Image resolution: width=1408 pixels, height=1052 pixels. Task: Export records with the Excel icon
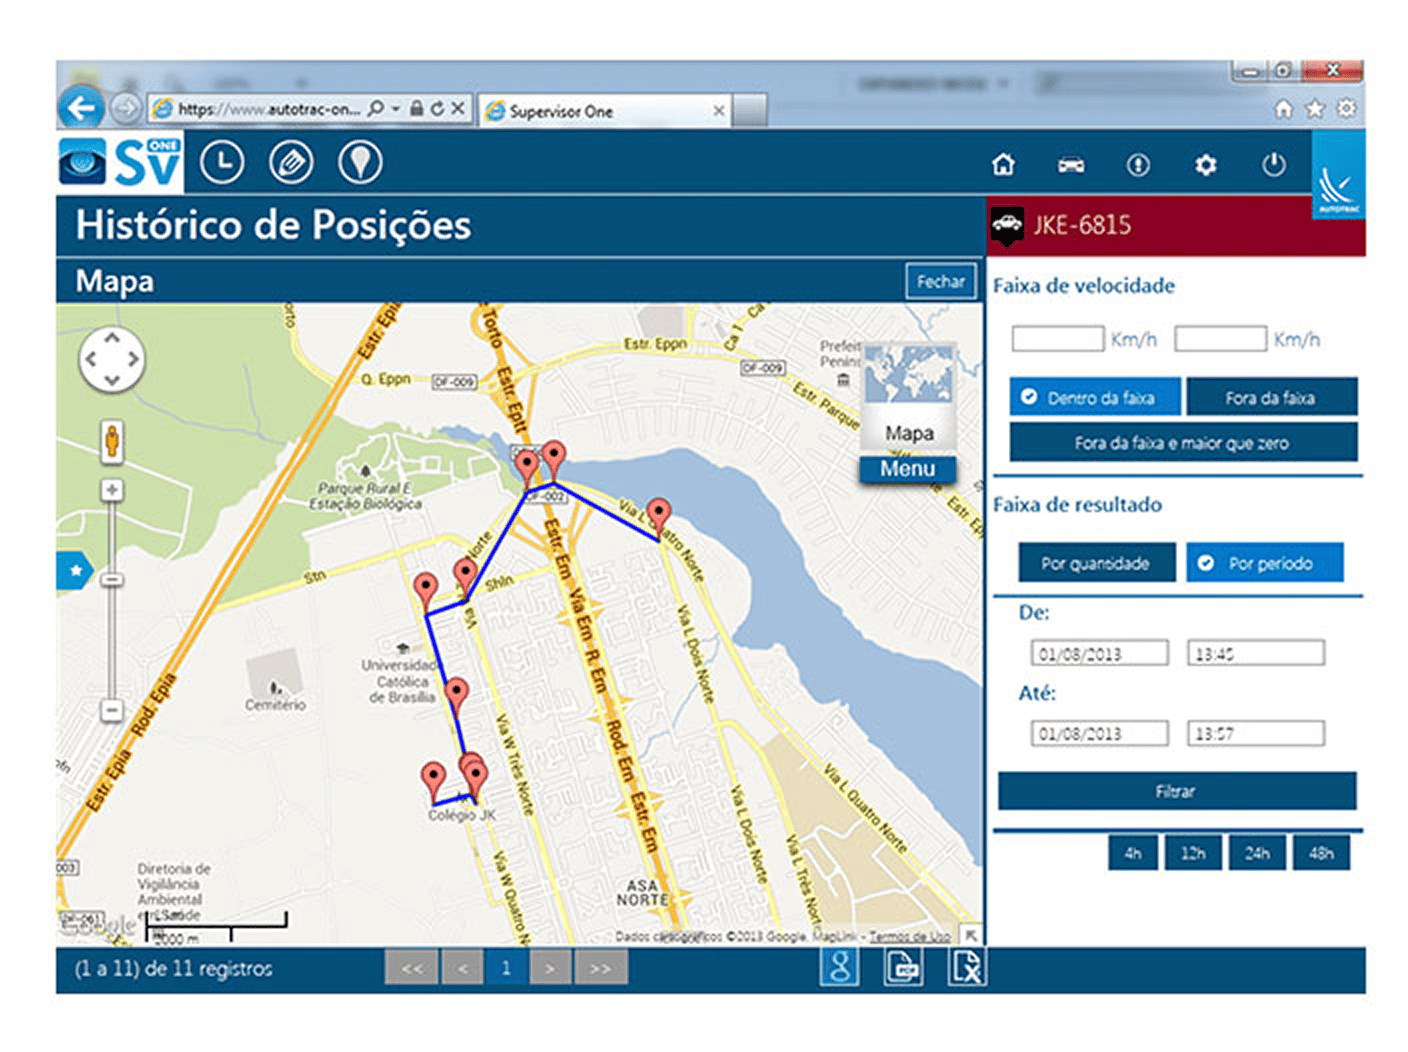(x=966, y=967)
